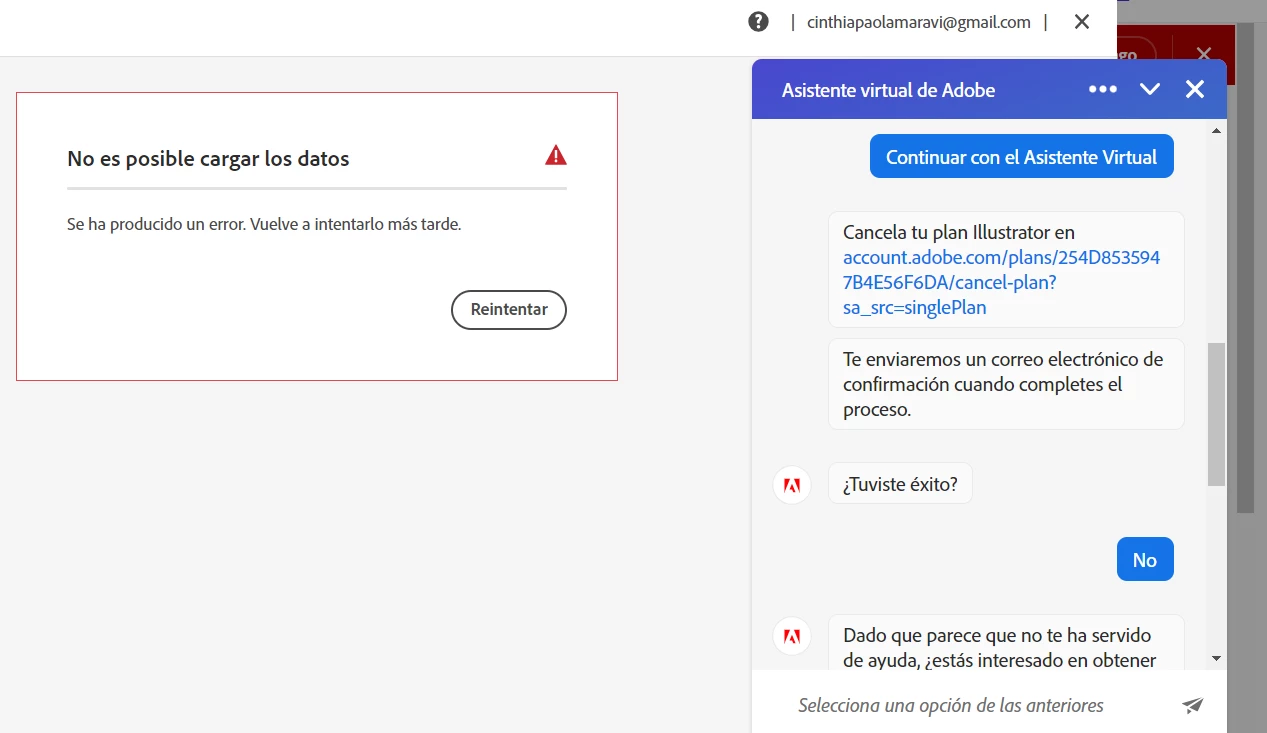This screenshot has width=1267, height=733.
Task: Click the Se ha producido un error text
Action: pos(264,224)
